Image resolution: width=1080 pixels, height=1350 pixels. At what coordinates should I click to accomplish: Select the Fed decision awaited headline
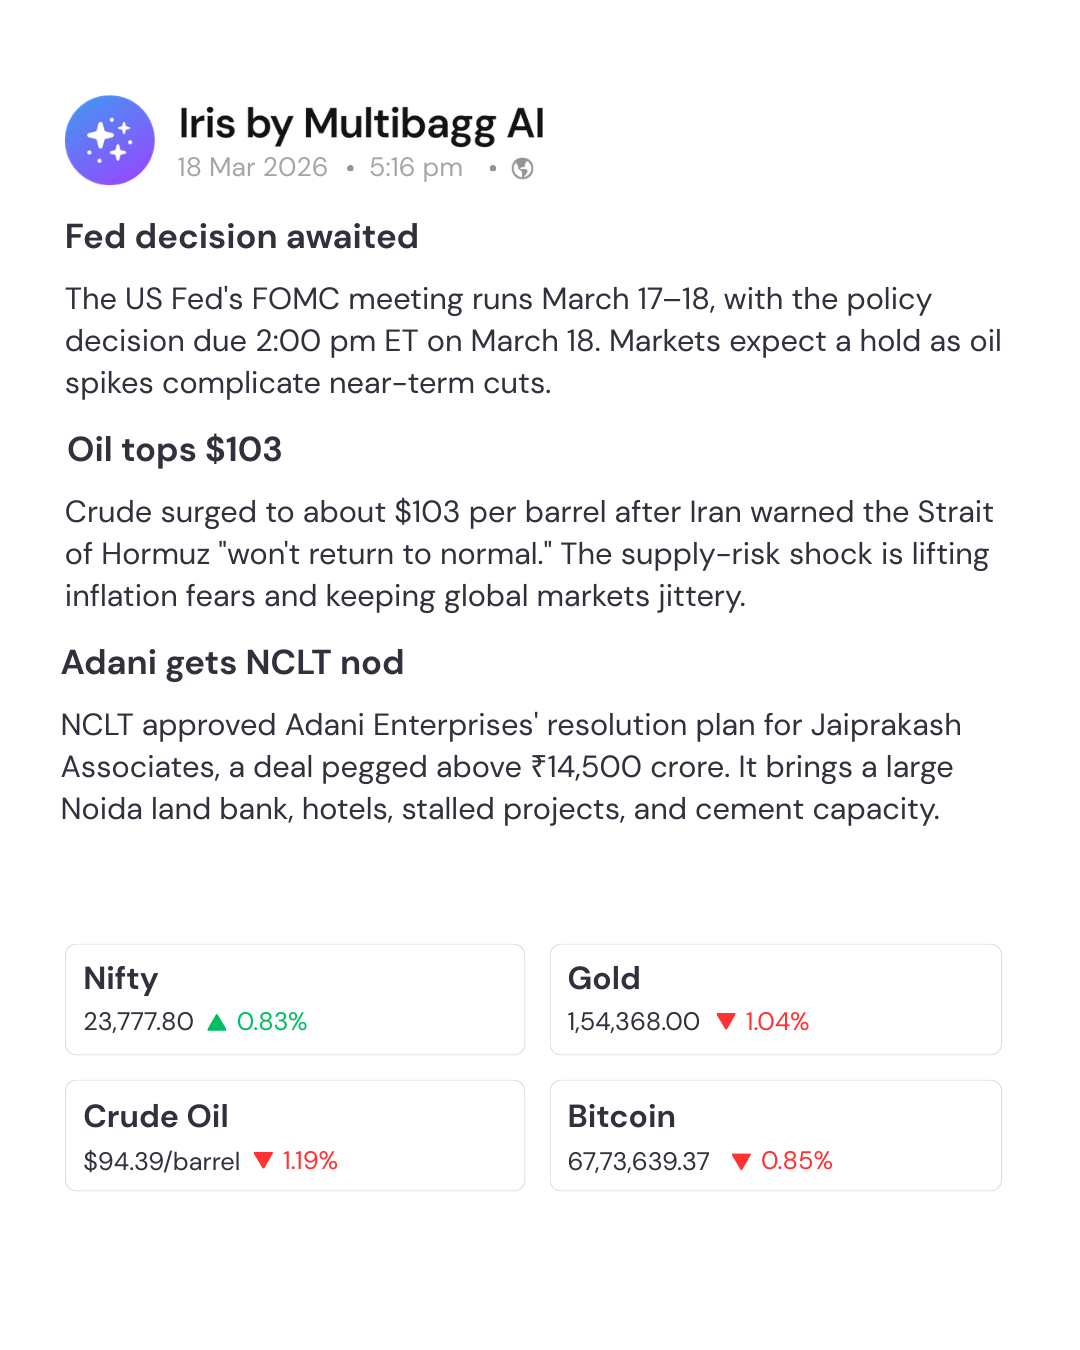(x=242, y=237)
